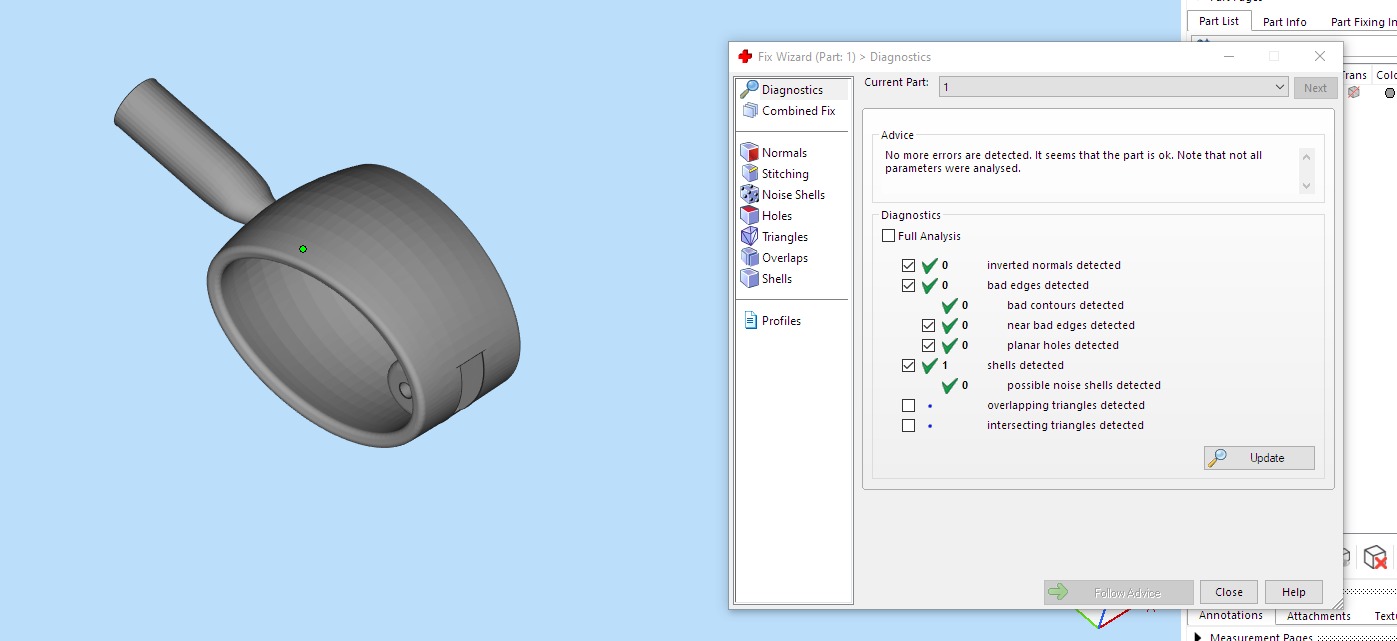1397x641 pixels.
Task: Open the Noise Shells page
Action: (x=782, y=195)
